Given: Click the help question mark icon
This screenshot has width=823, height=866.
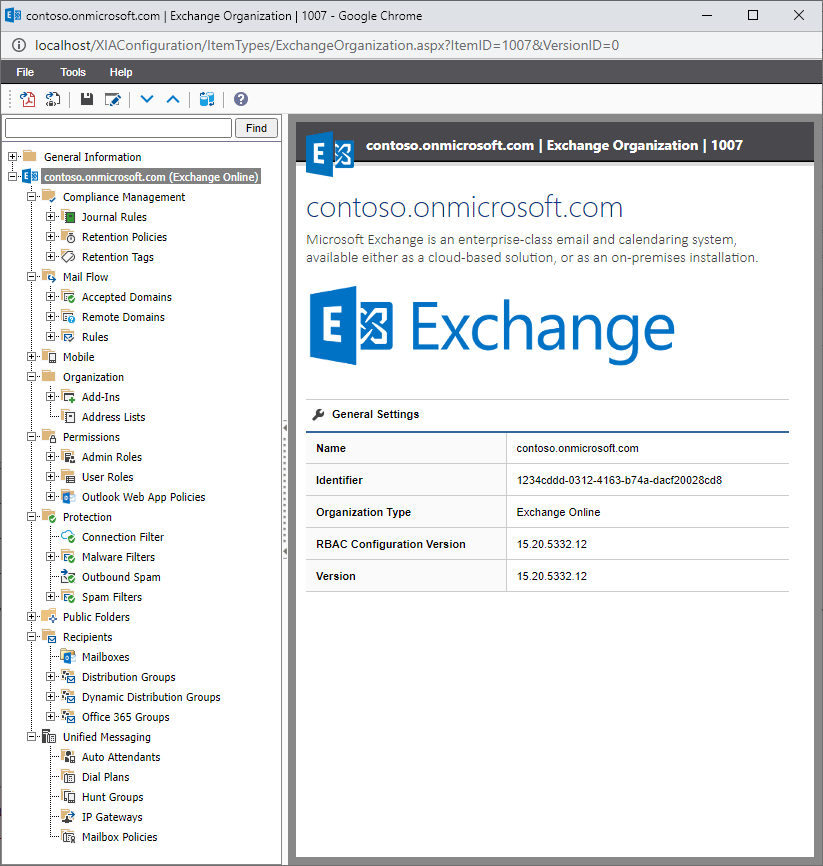Looking at the screenshot, I should pyautogui.click(x=241, y=99).
